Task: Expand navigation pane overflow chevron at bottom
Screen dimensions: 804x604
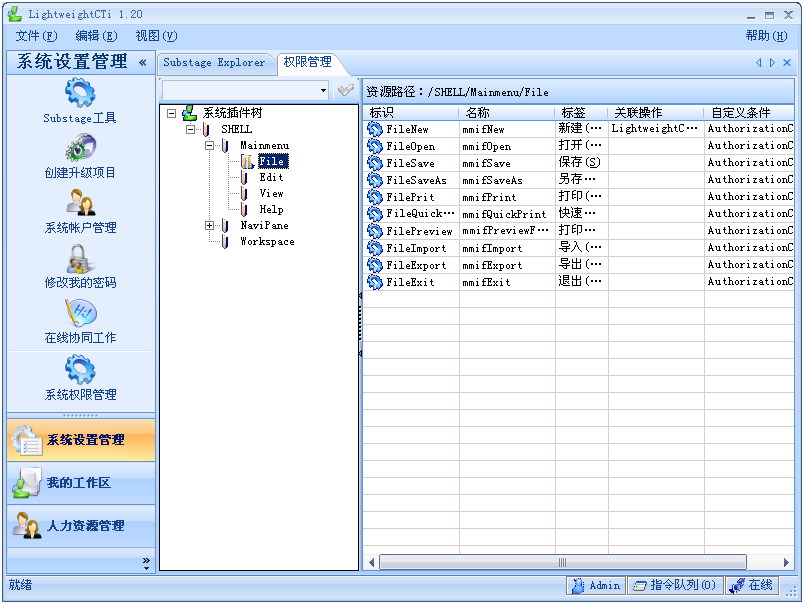Action: click(x=146, y=563)
